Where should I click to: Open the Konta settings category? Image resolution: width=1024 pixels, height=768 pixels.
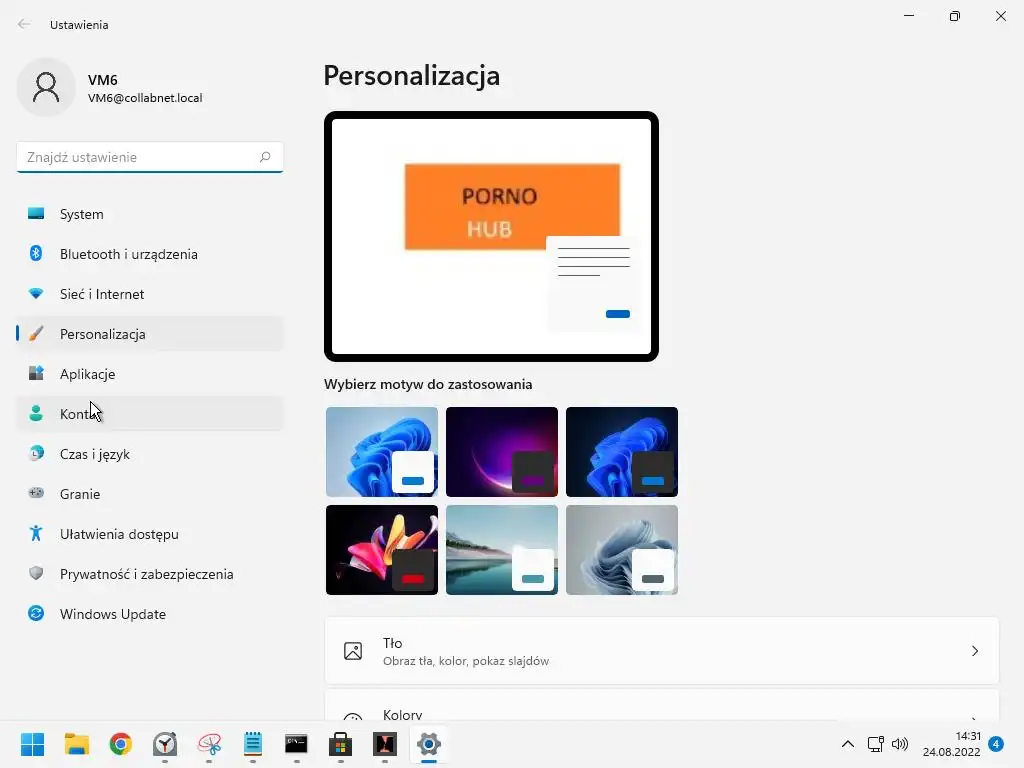(x=150, y=414)
